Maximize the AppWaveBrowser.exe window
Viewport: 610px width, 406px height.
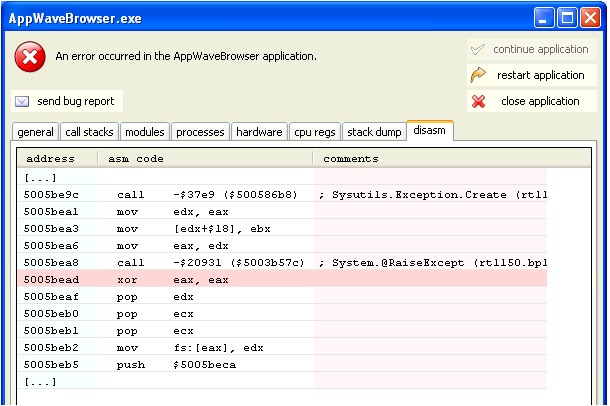[567, 18]
